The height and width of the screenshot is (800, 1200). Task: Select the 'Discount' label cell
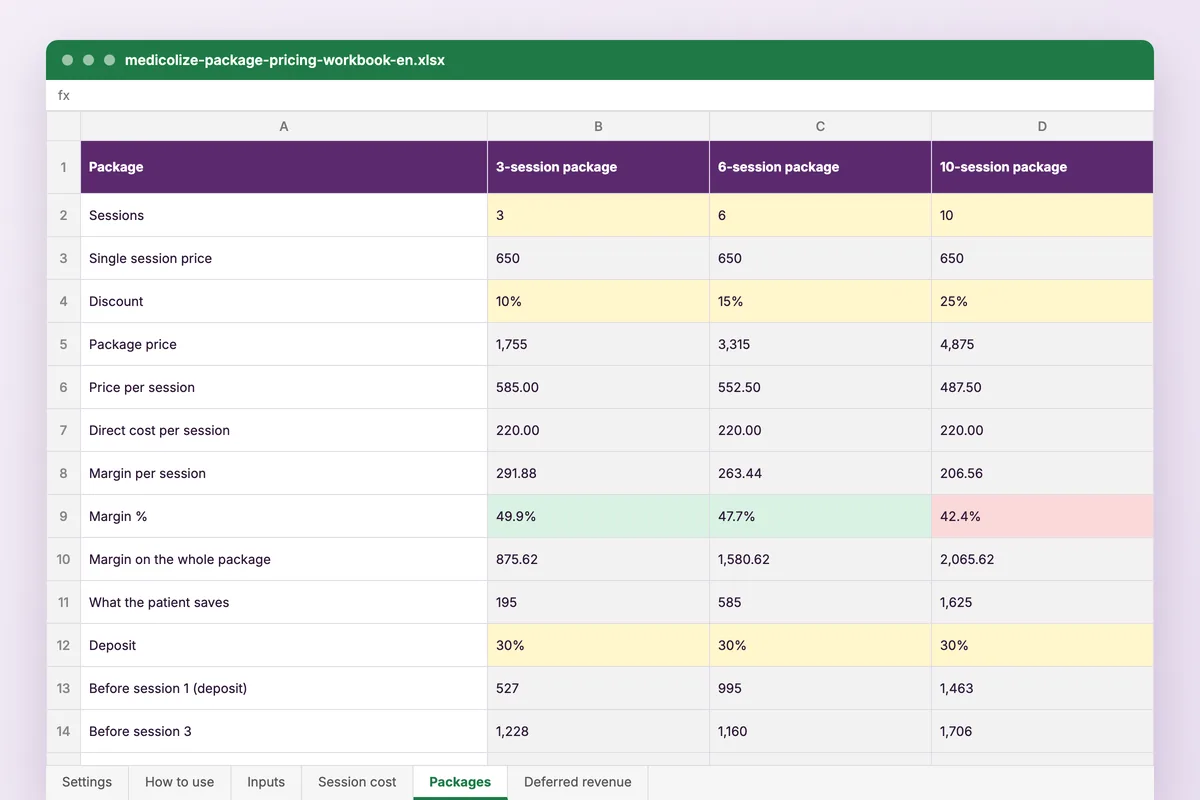[x=284, y=301]
